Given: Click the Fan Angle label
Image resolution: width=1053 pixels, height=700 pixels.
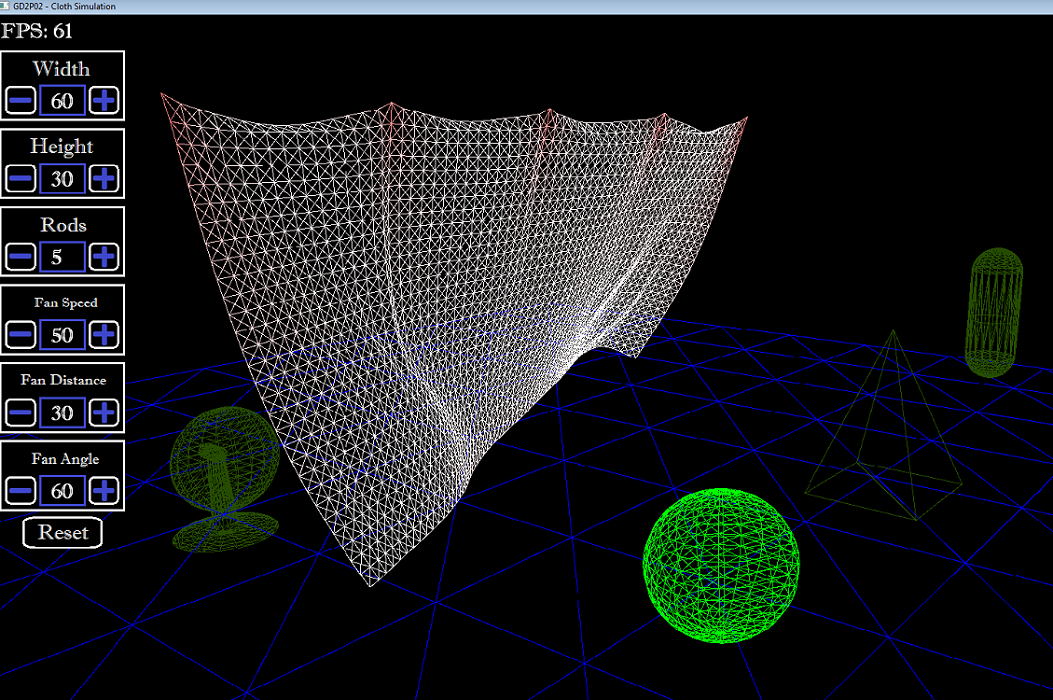Looking at the screenshot, I should pyautogui.click(x=65, y=459).
